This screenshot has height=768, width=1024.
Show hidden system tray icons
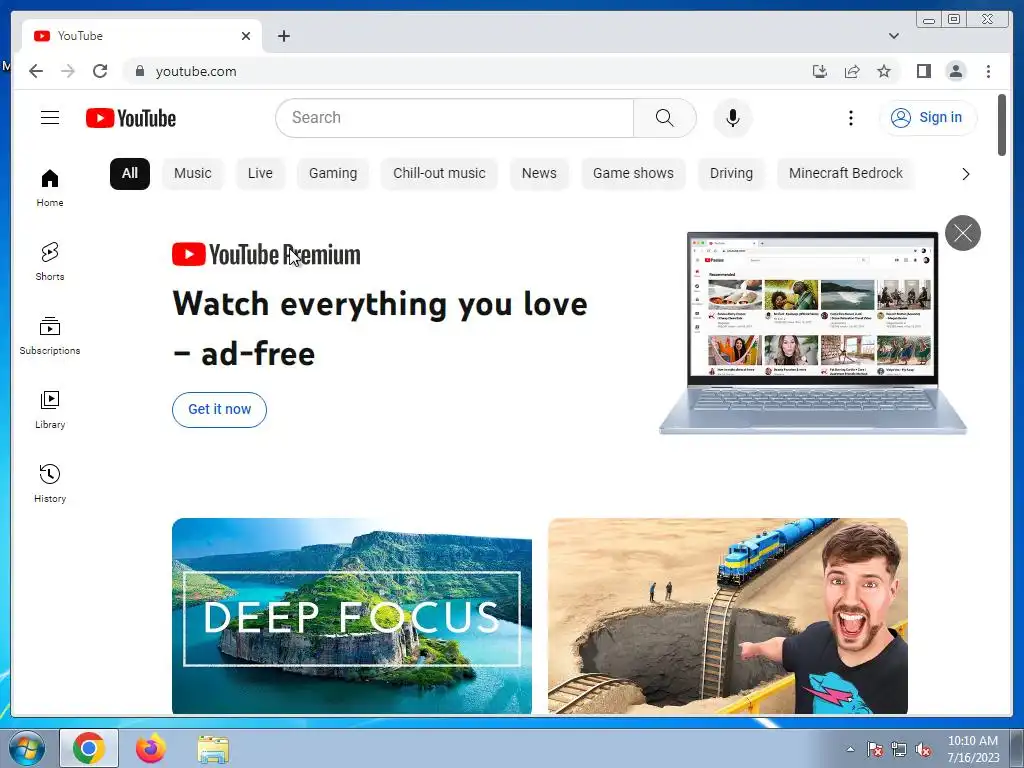(x=850, y=749)
